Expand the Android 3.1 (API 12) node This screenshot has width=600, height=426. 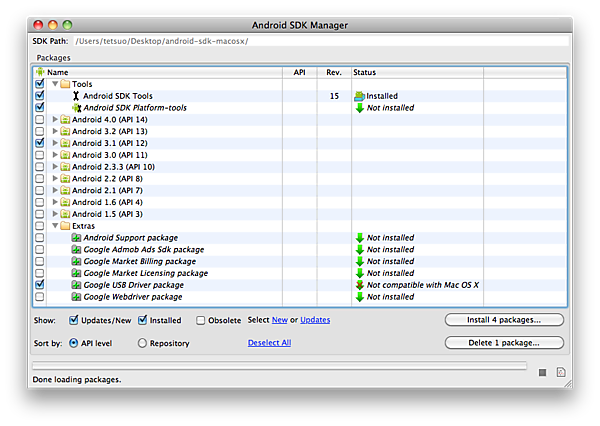[x=55, y=143]
